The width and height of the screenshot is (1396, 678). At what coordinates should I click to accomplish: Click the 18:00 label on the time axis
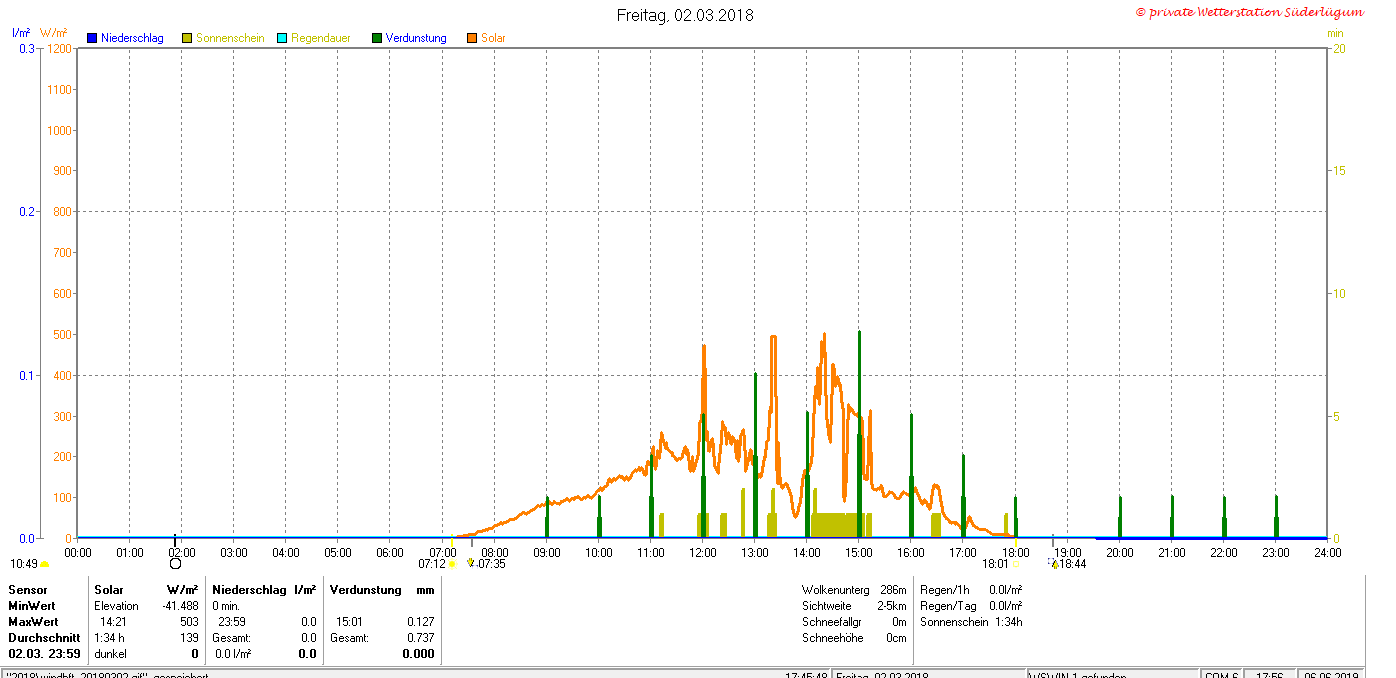click(1015, 552)
